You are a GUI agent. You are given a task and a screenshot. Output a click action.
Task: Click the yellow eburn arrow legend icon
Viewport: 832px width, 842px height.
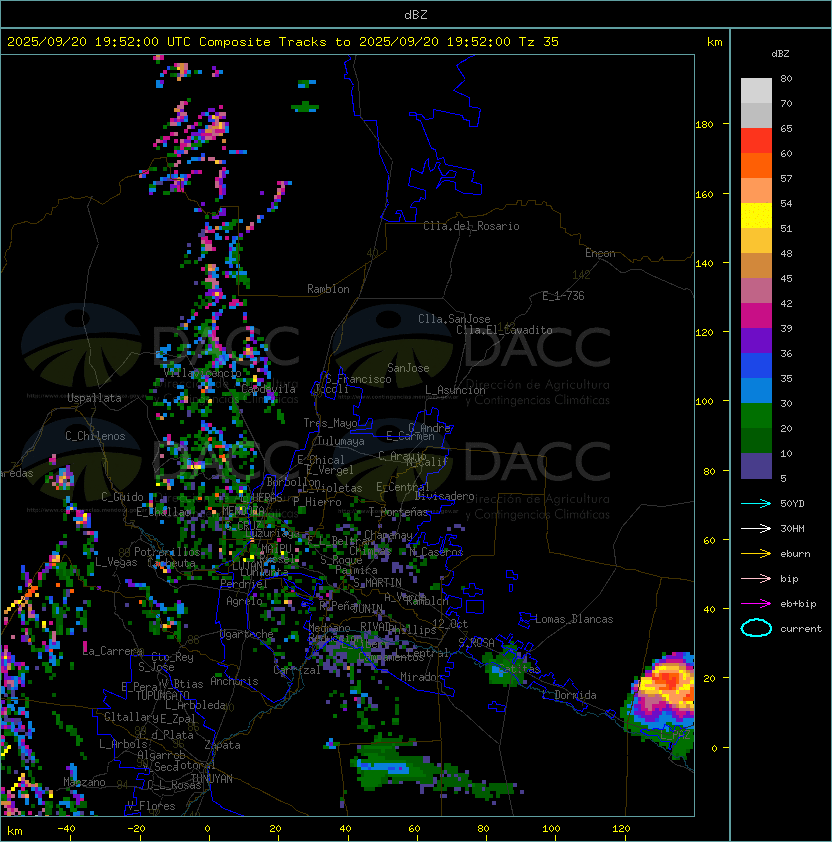click(x=756, y=554)
